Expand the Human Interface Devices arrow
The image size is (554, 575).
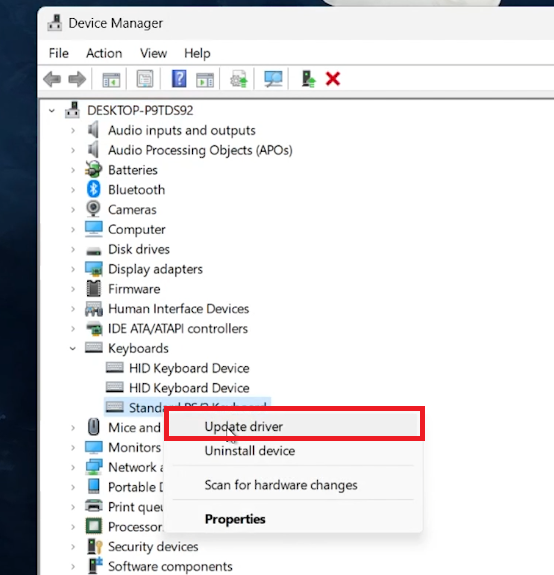tap(73, 309)
